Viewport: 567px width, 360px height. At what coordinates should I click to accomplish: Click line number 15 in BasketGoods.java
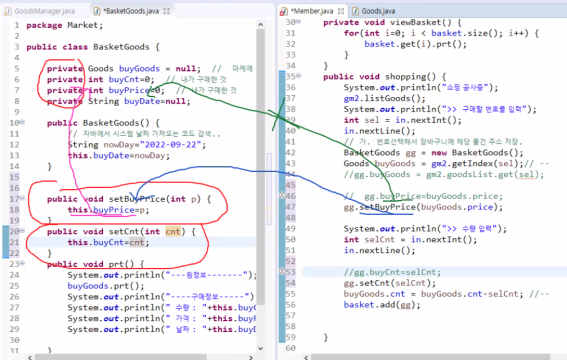(x=14, y=177)
